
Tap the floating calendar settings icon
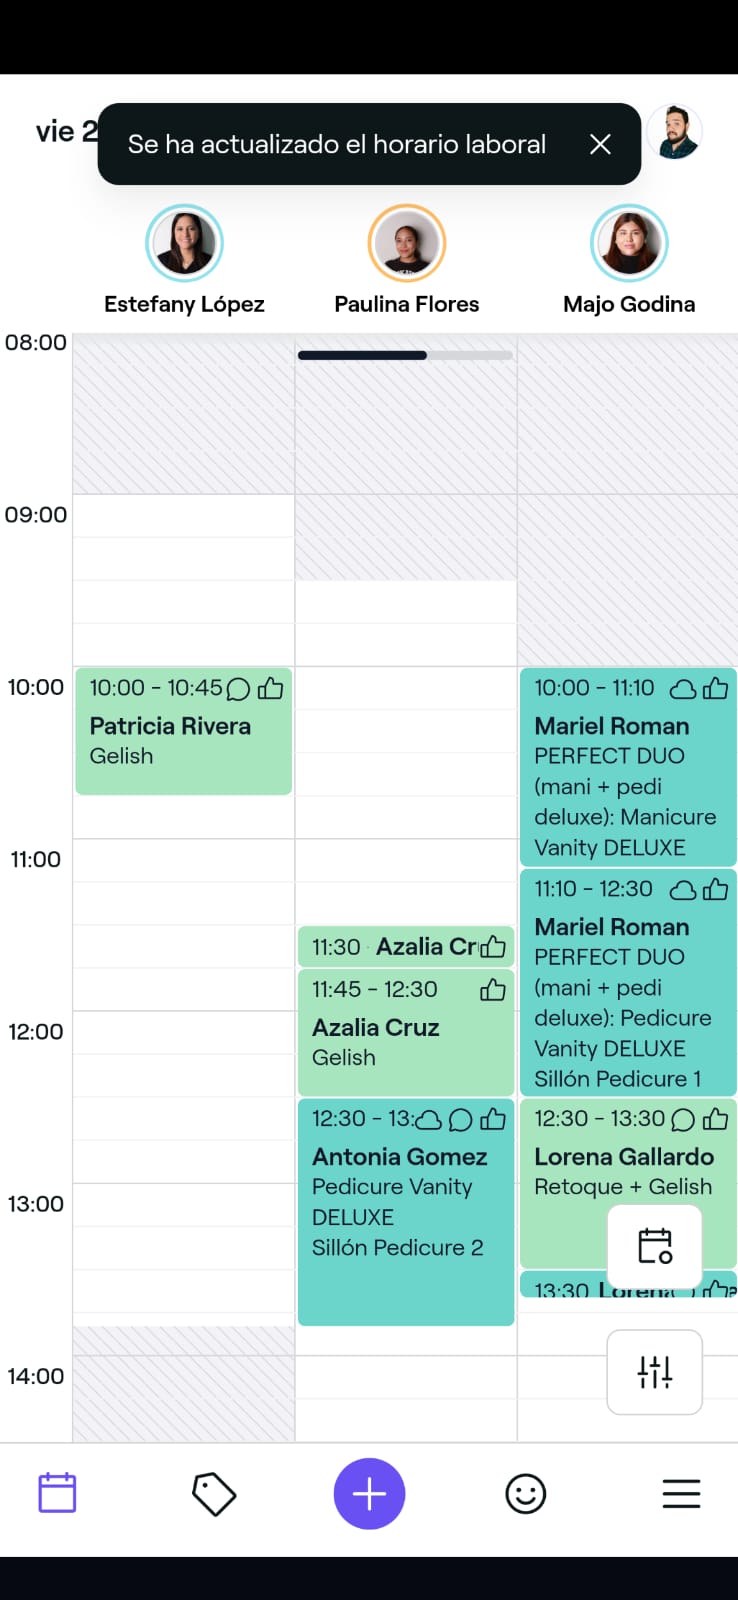[x=655, y=1246]
